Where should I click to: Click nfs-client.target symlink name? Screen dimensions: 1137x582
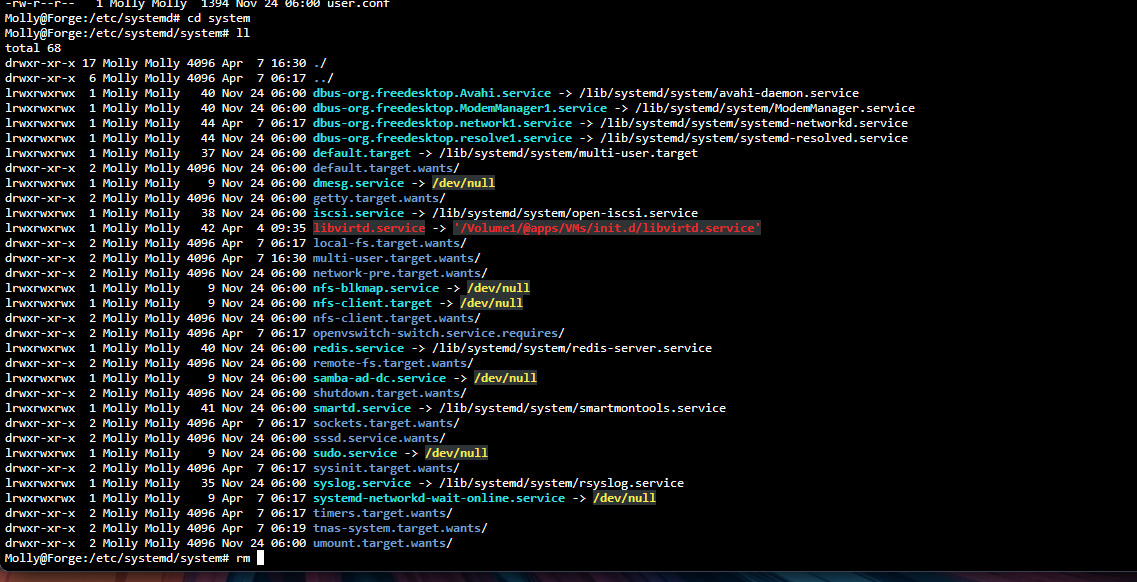pyautogui.click(x=372, y=303)
